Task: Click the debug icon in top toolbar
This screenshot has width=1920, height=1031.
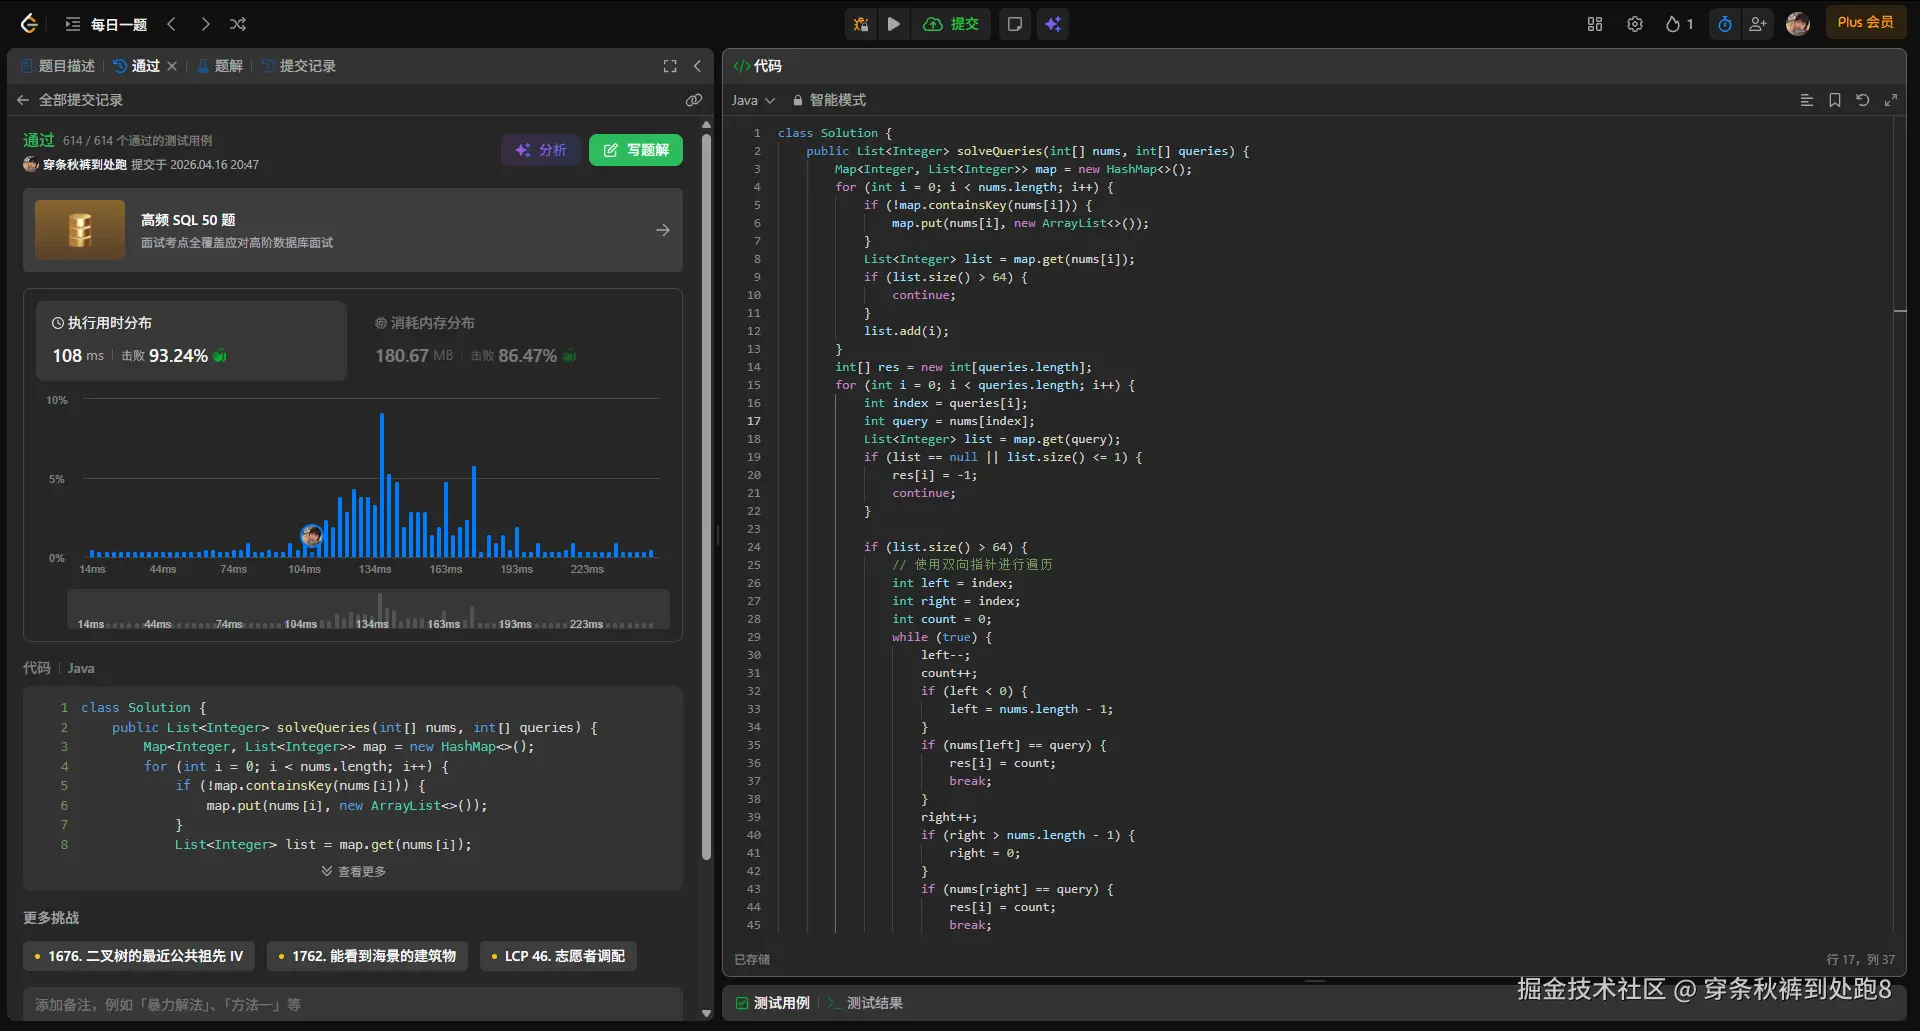Action: tap(860, 24)
